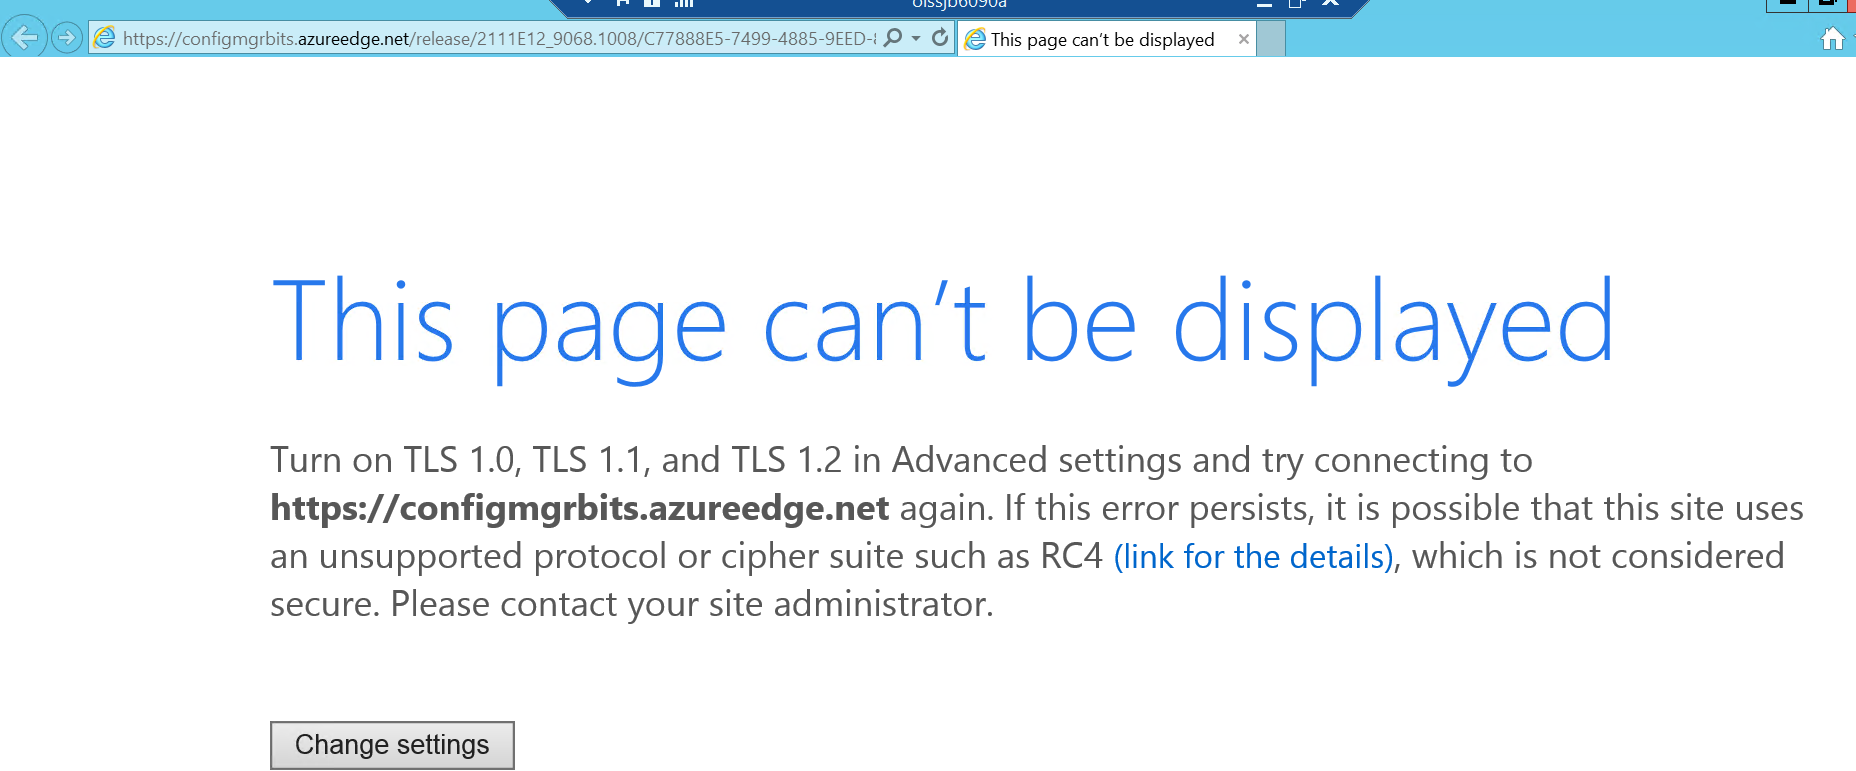Viewport: 1856px width, 771px height.
Task: Open the "link for the details" hyperlink
Action: tap(1254, 556)
